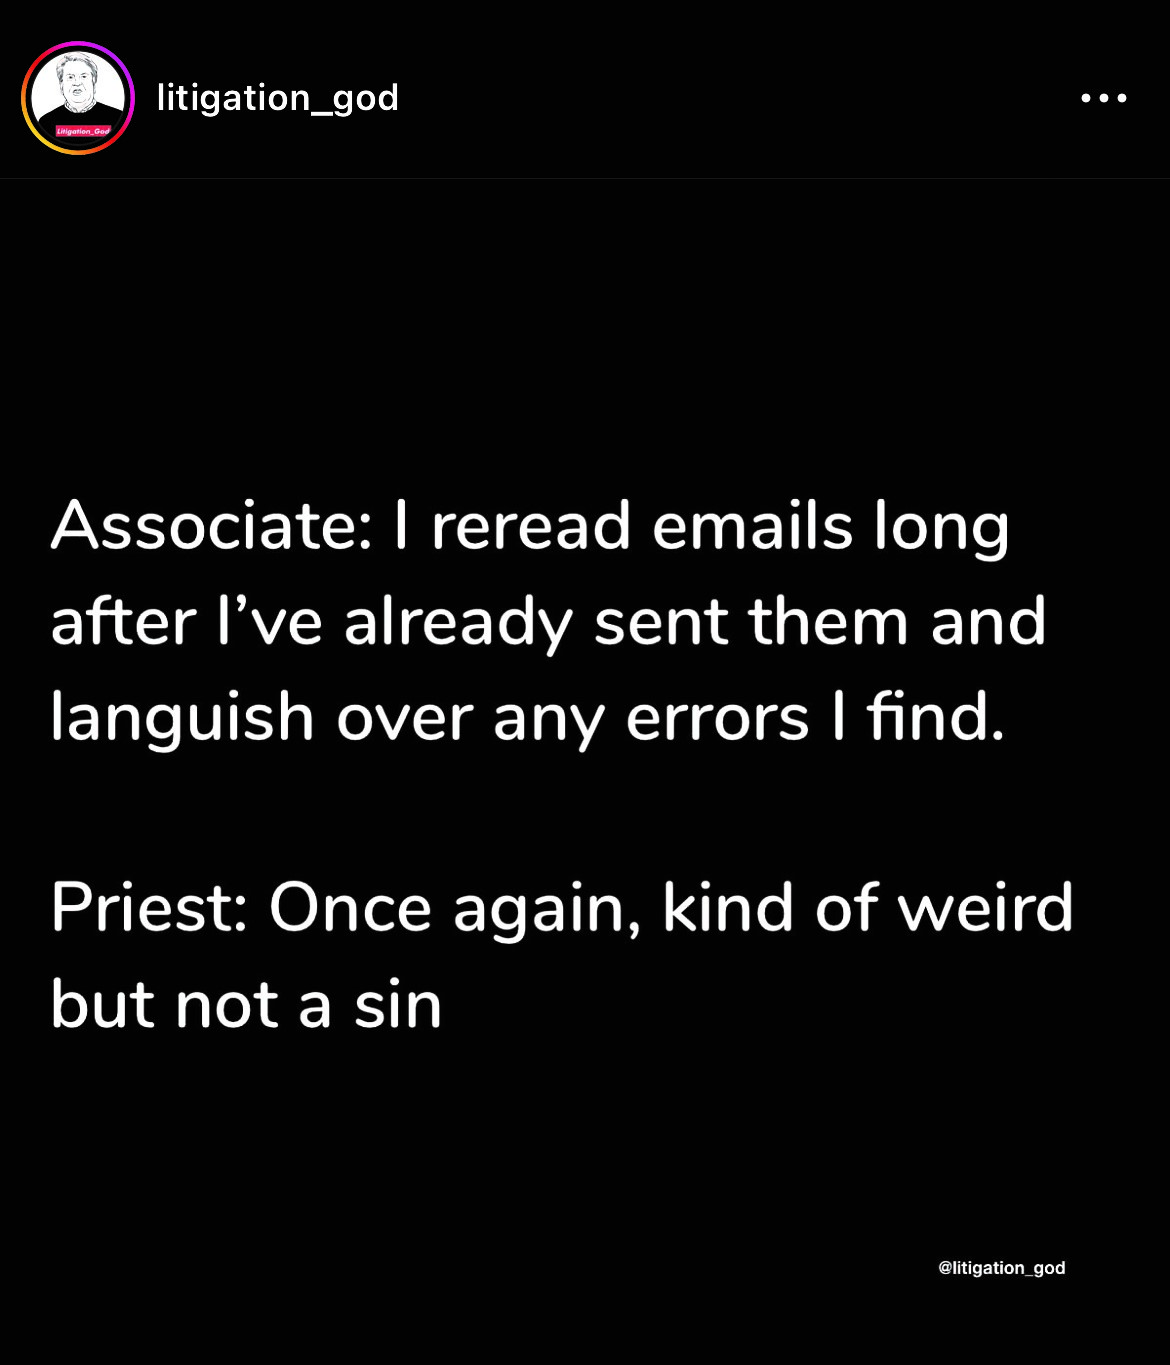Open the litigation_god profile avatar
Image resolution: width=1170 pixels, height=1365 pixels.
(78, 98)
